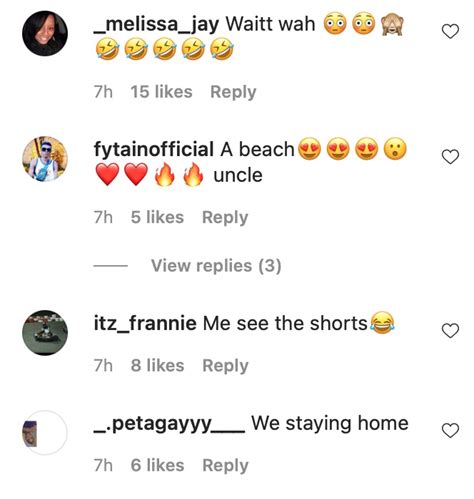The height and width of the screenshot is (499, 474).
Task: Open _melissa_jay profile picture
Action: coord(45,33)
